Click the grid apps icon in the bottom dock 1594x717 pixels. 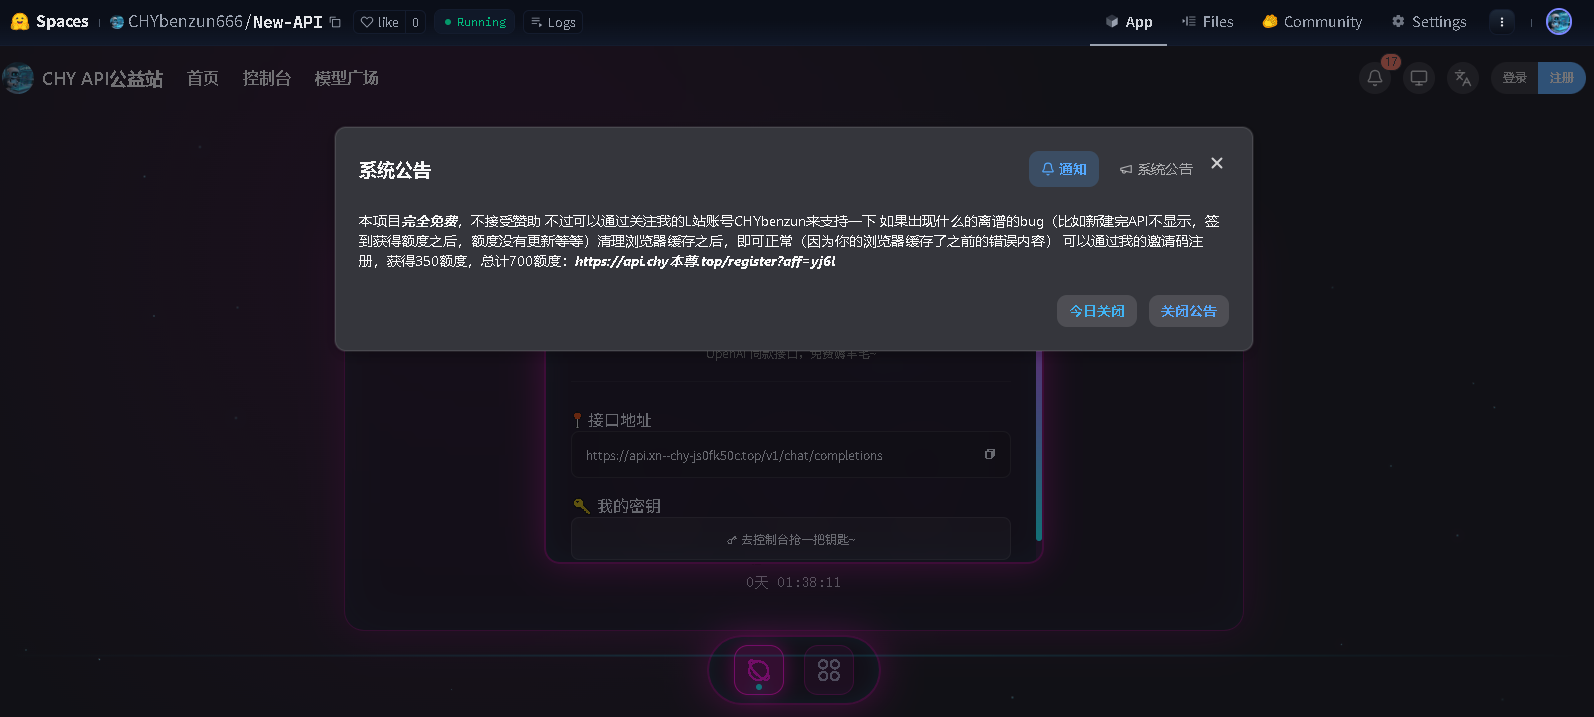[x=829, y=670]
